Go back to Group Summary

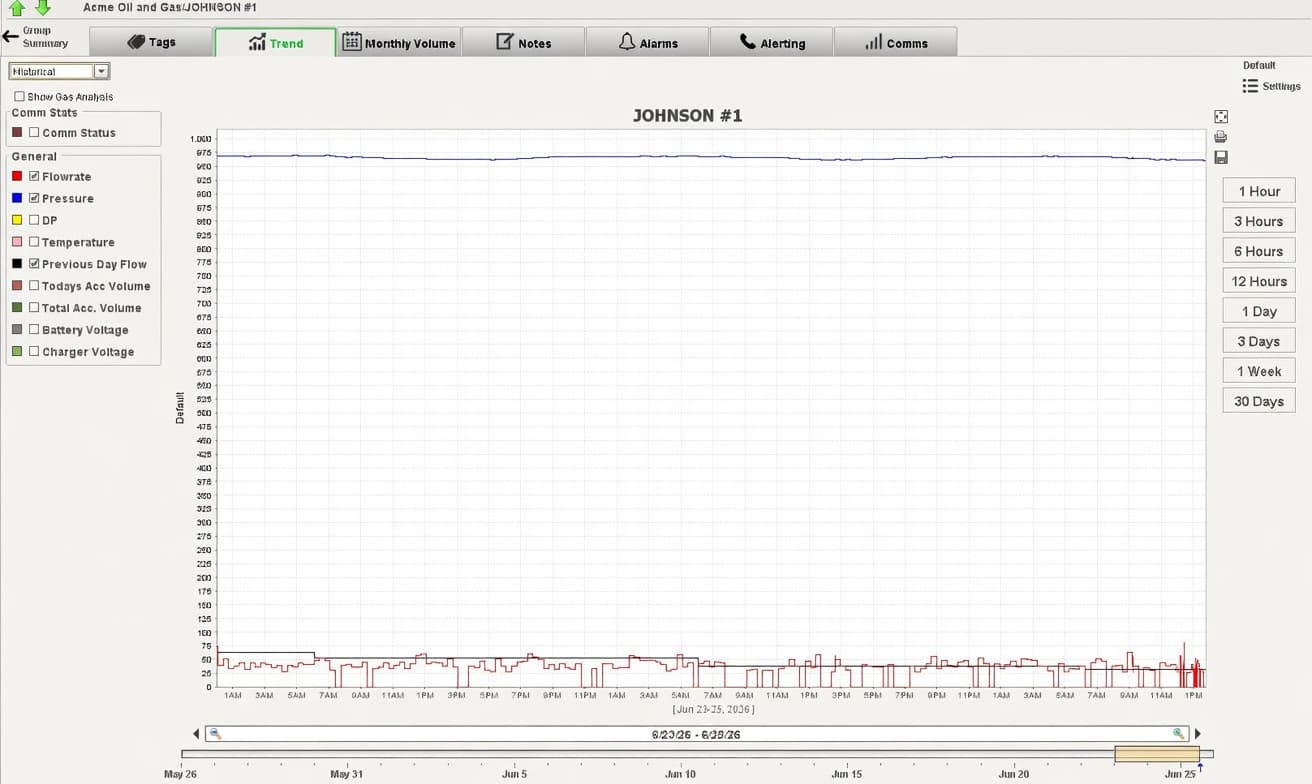36,37
